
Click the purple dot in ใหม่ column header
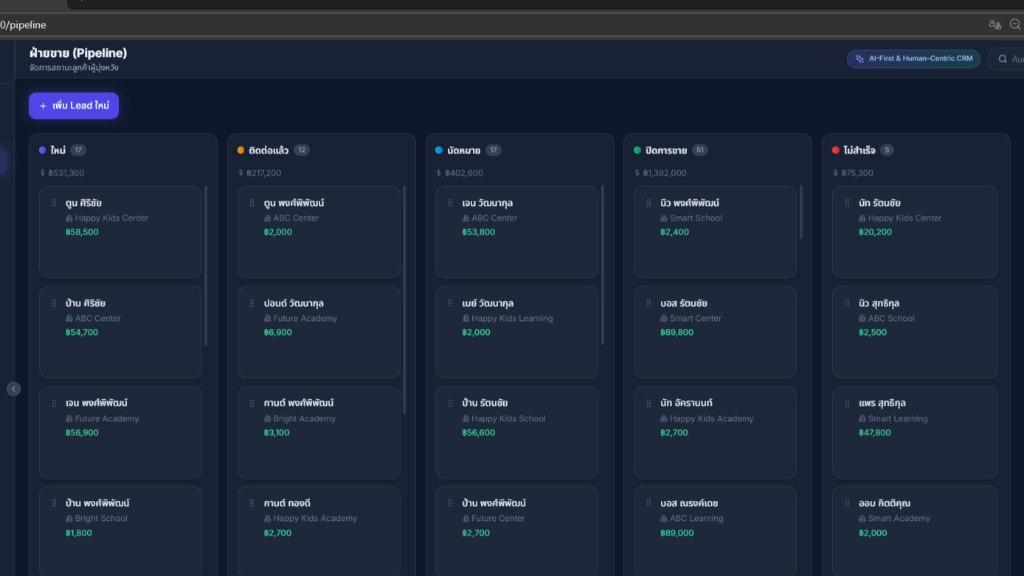[x=42, y=150]
